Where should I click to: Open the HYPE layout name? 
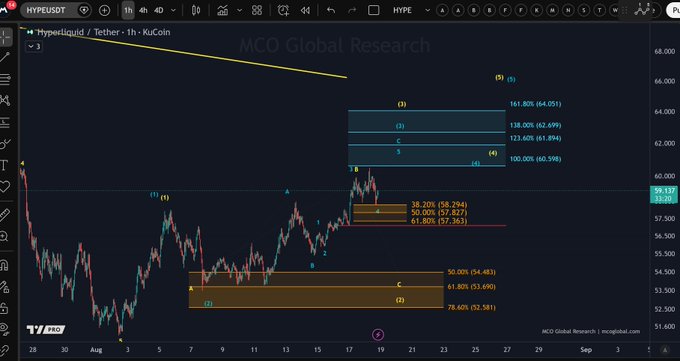402,10
